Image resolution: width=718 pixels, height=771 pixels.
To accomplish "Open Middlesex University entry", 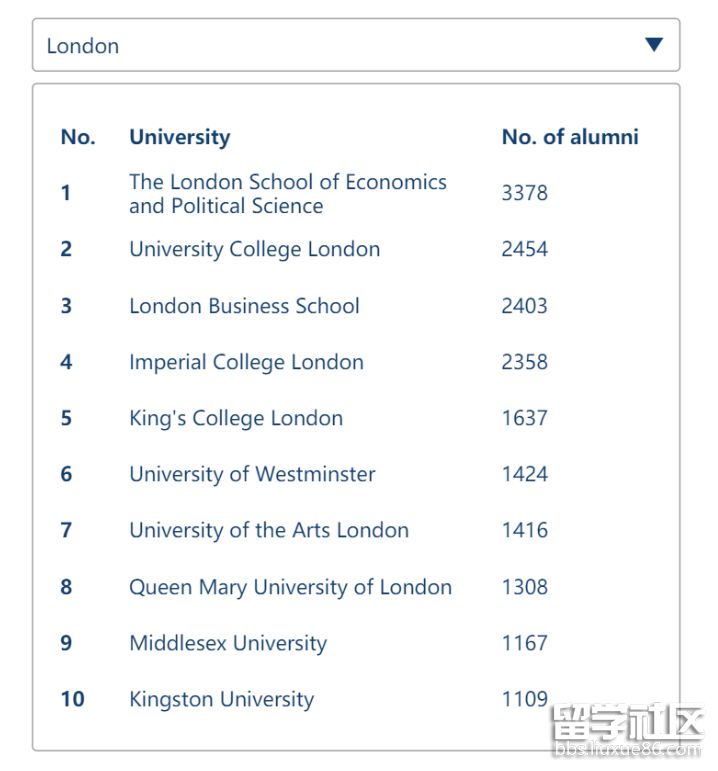I will [x=228, y=643].
